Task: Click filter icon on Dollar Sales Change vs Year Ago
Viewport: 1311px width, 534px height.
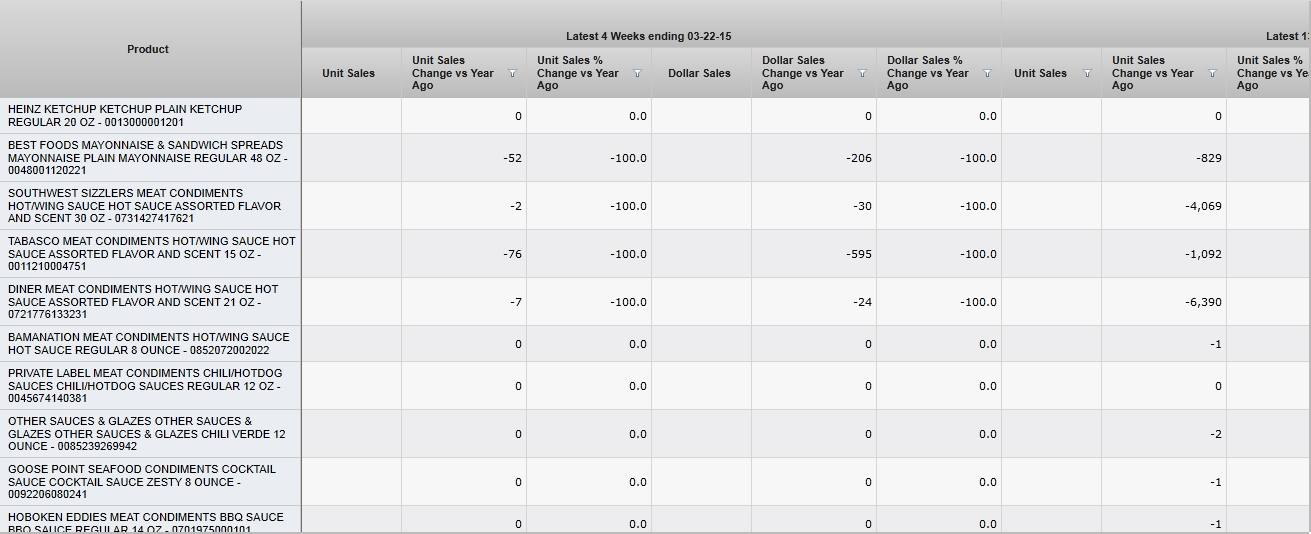Action: (x=862, y=74)
